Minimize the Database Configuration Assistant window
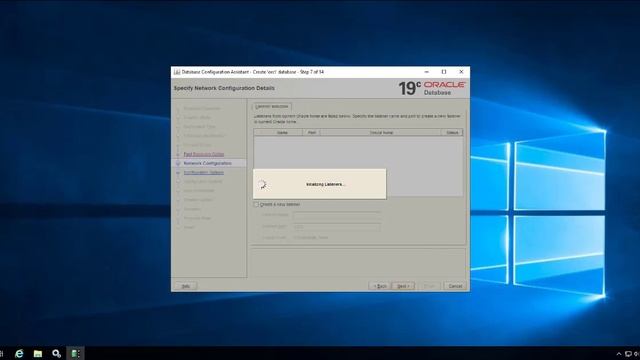 point(427,72)
